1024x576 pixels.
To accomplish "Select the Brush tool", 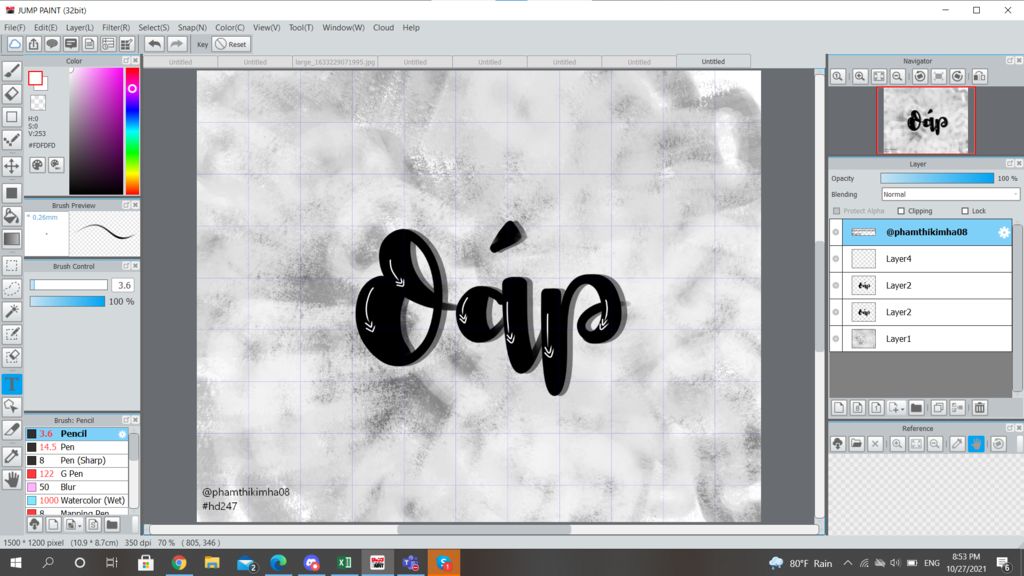I will [x=12, y=71].
